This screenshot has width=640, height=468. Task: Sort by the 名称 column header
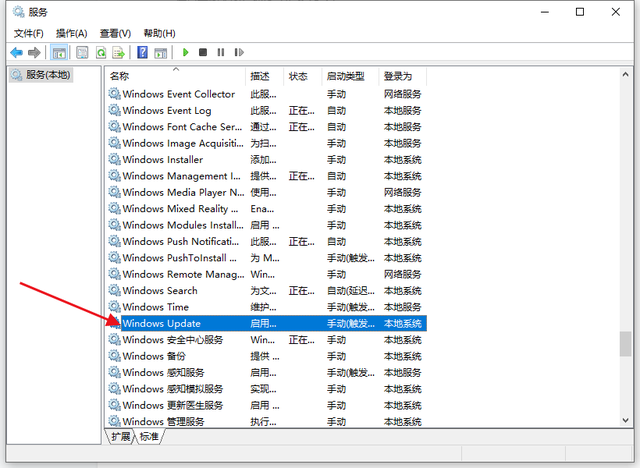pyautogui.click(x=176, y=76)
